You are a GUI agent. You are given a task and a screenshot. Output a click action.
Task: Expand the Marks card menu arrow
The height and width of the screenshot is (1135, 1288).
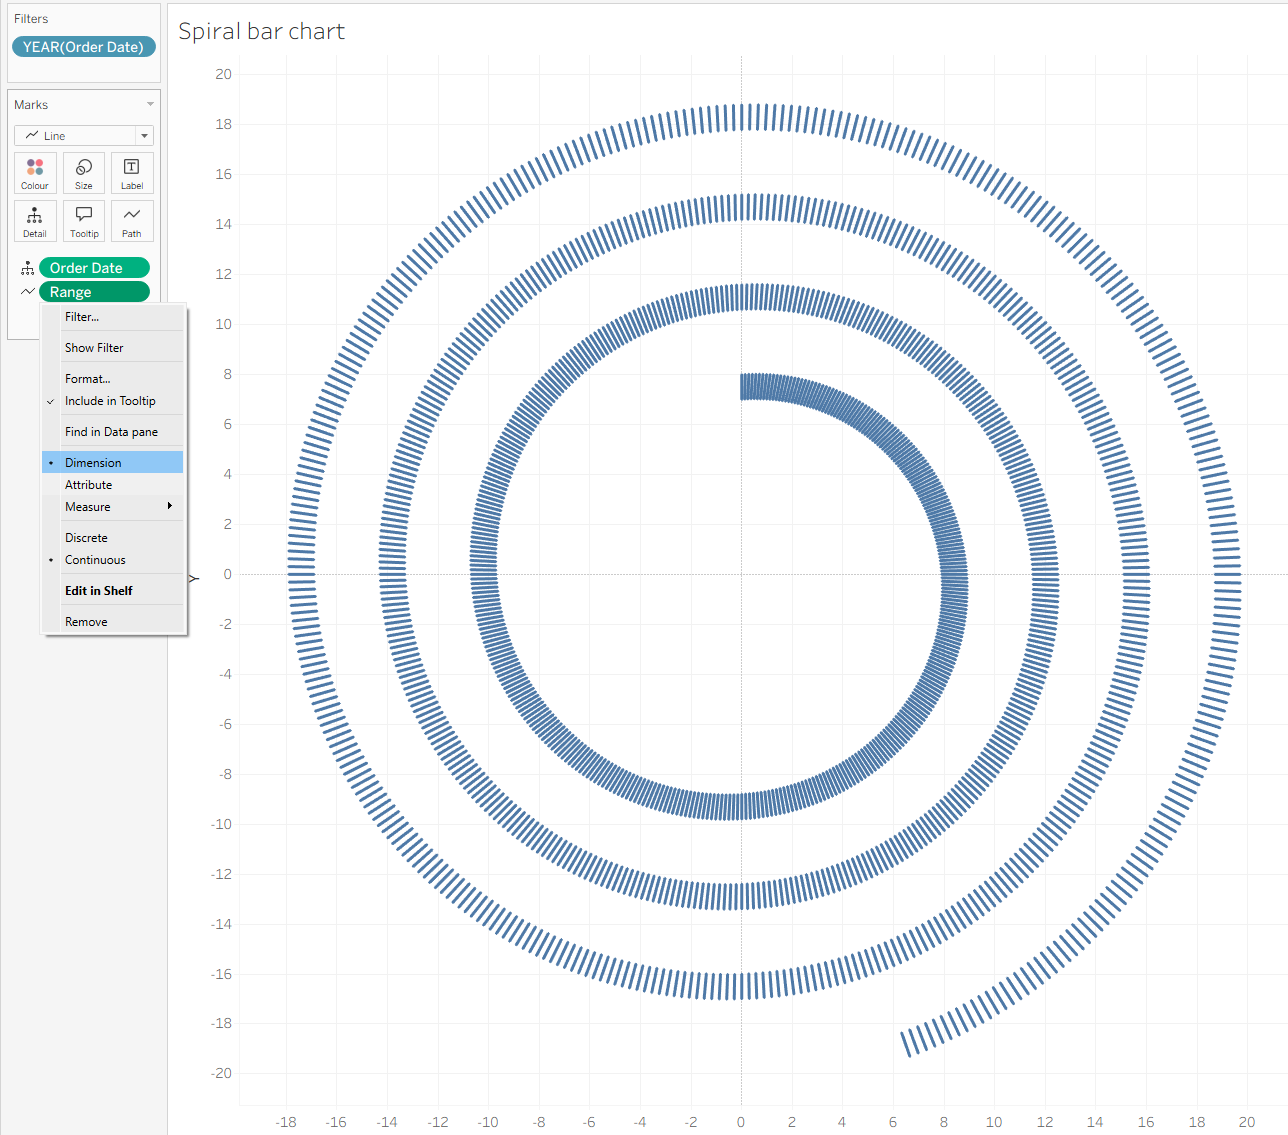point(151,105)
